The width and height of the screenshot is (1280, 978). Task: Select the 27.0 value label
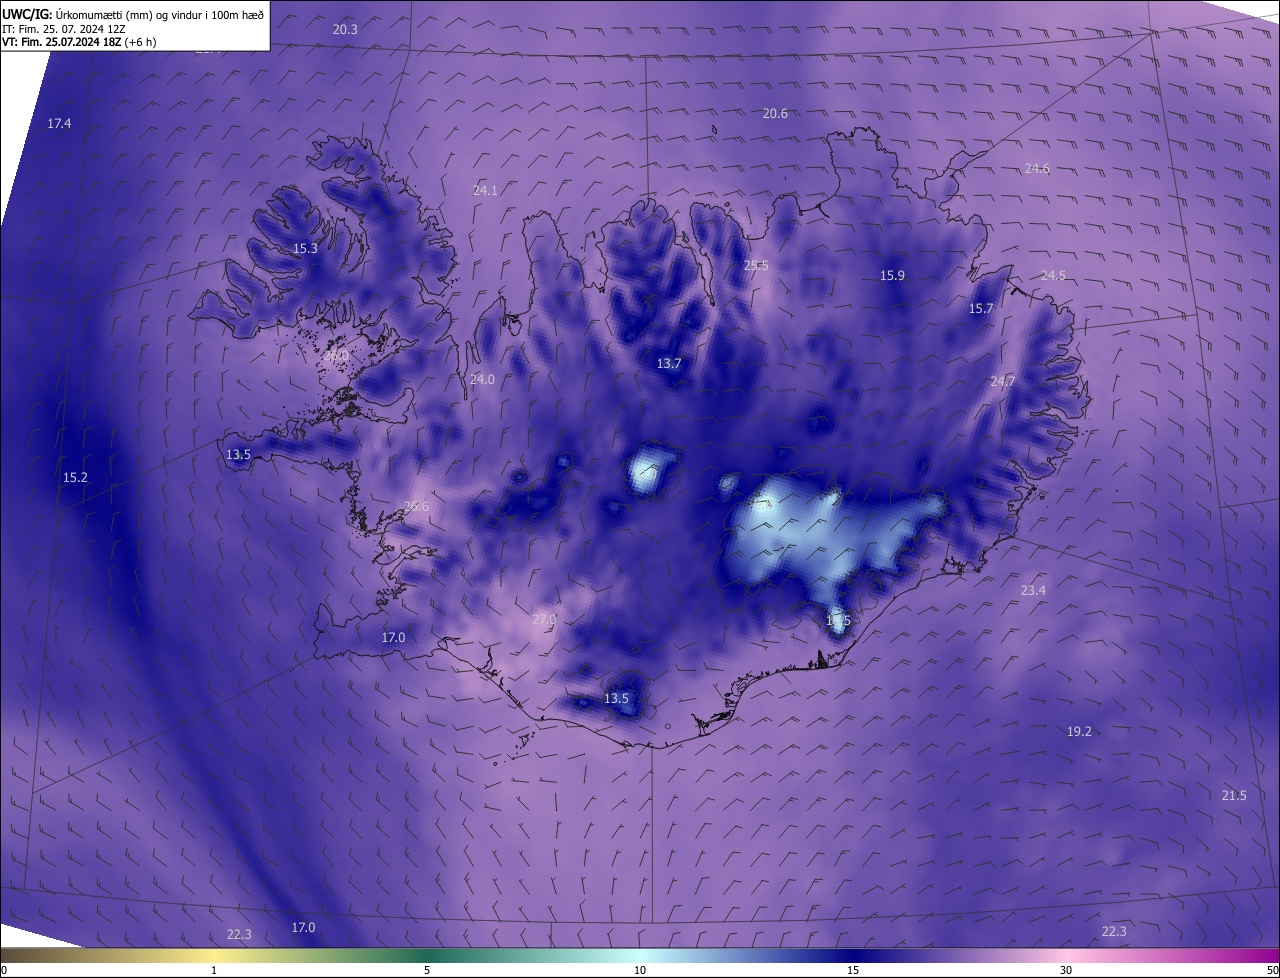[x=543, y=620]
